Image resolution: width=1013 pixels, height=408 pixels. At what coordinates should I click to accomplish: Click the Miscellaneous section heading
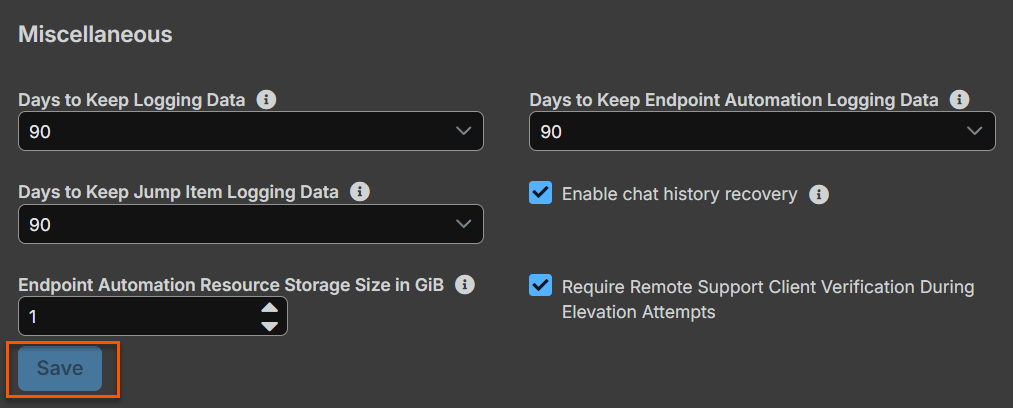pyautogui.click(x=95, y=34)
